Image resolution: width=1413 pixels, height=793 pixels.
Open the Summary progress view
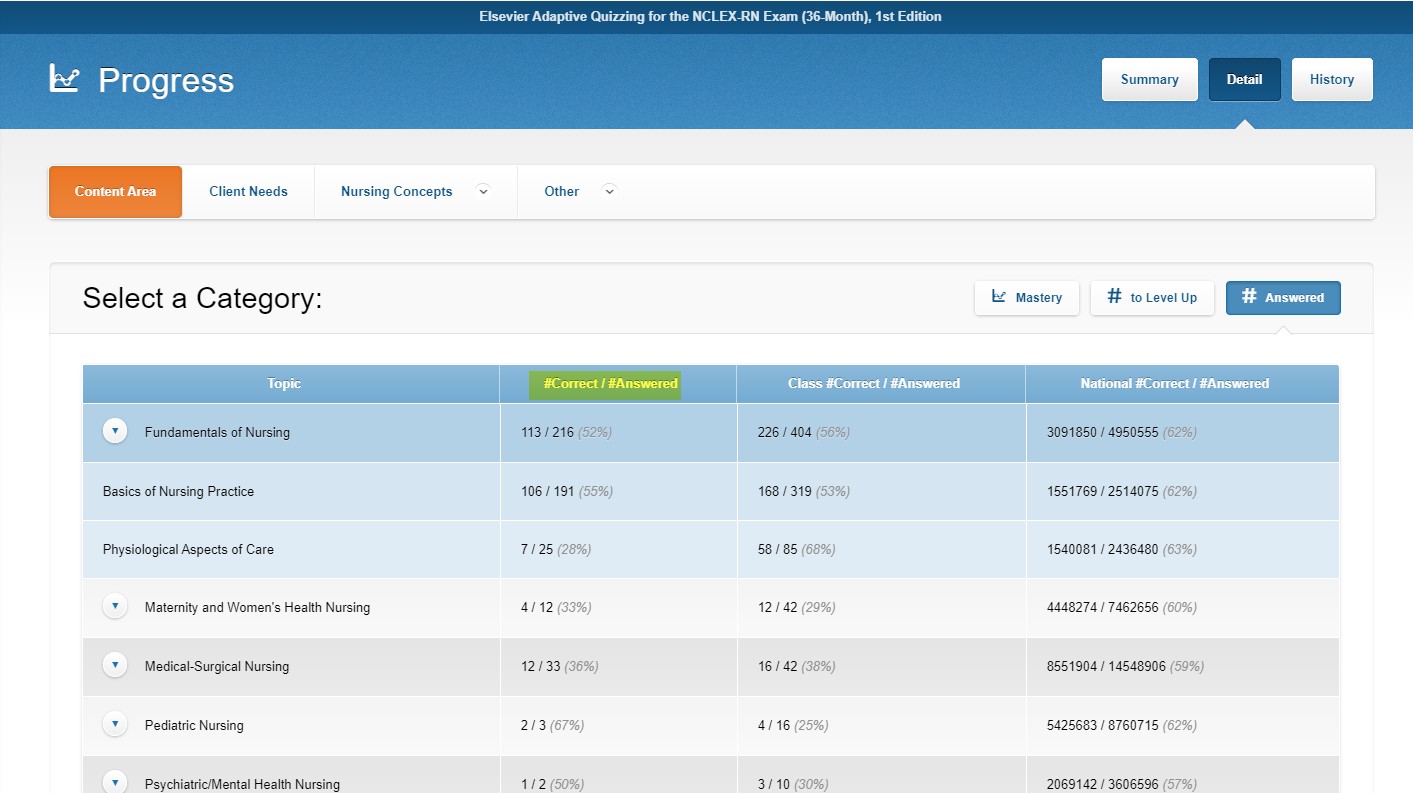click(1149, 79)
